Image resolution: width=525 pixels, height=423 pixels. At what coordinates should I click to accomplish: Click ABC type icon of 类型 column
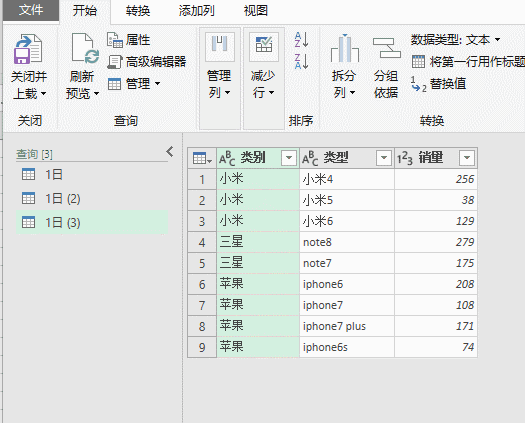click(x=310, y=158)
